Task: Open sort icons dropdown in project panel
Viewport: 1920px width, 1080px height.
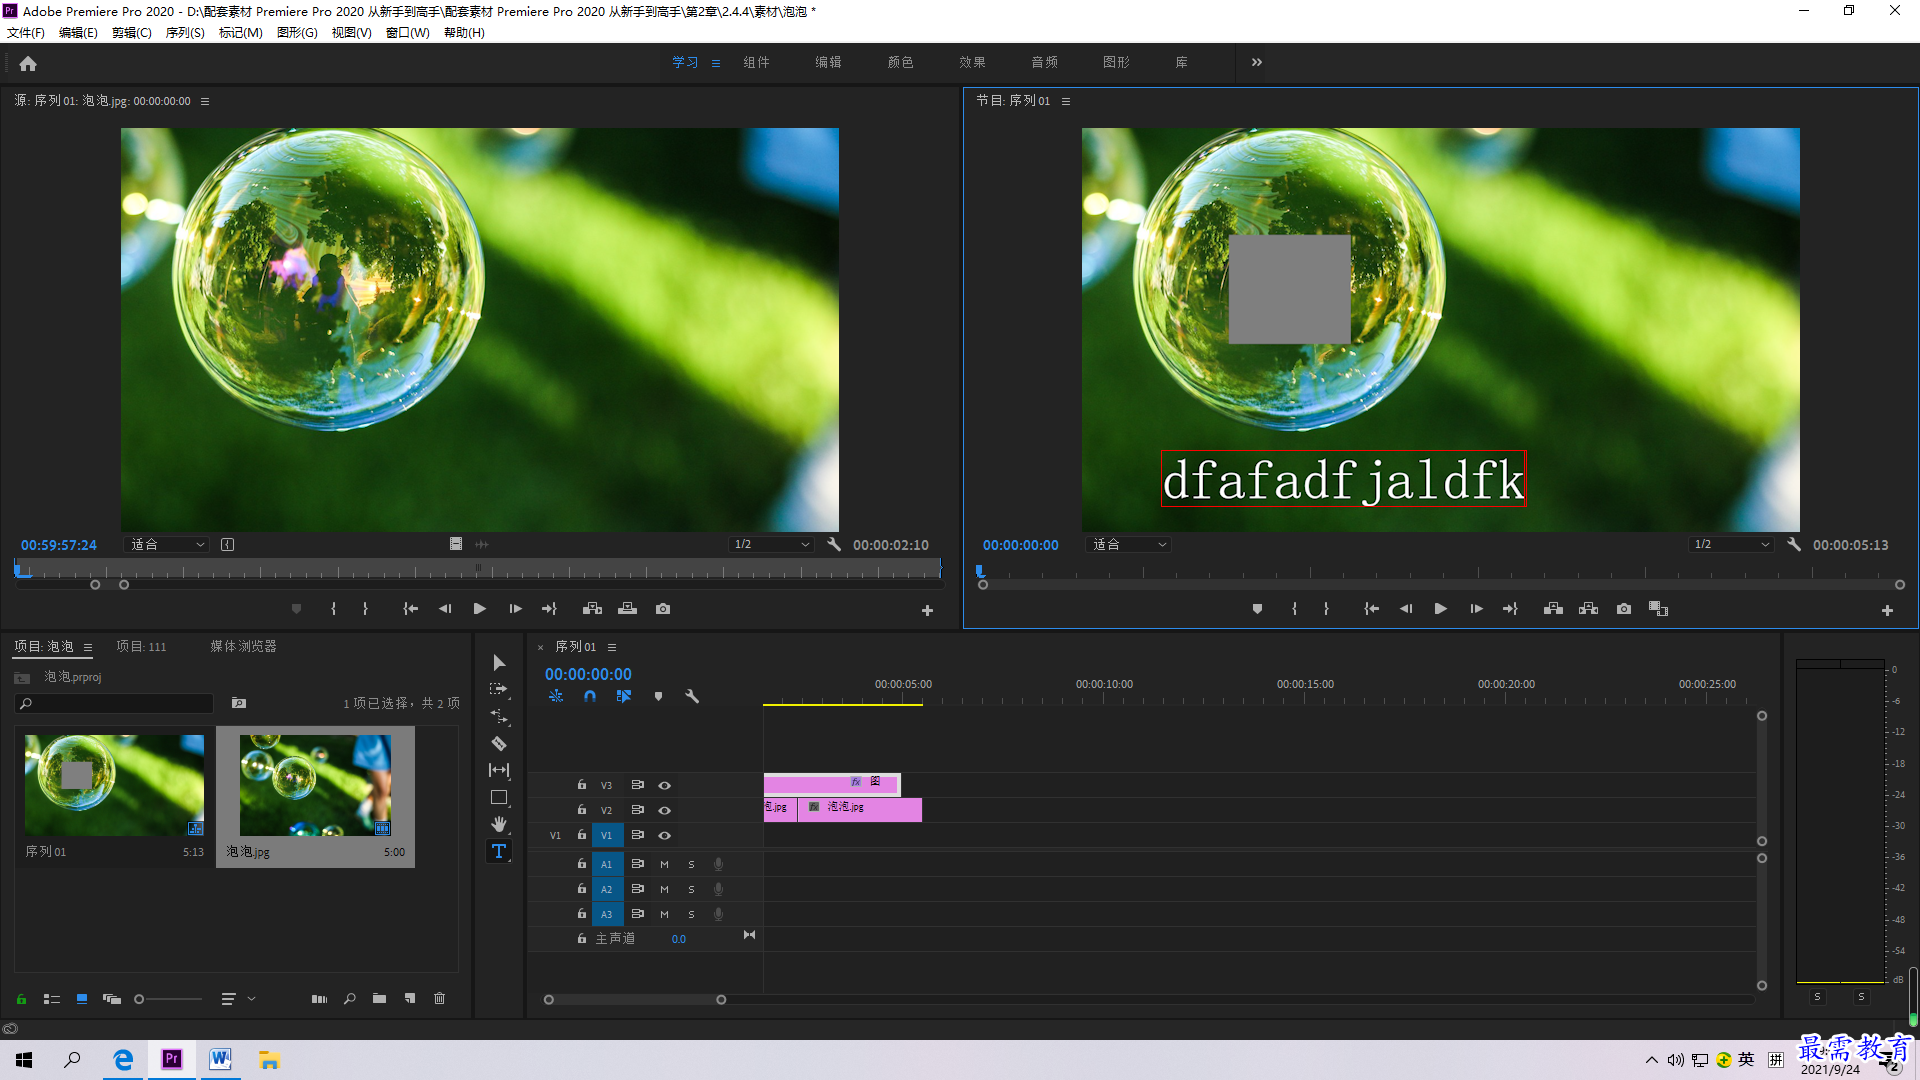Action: [x=238, y=999]
